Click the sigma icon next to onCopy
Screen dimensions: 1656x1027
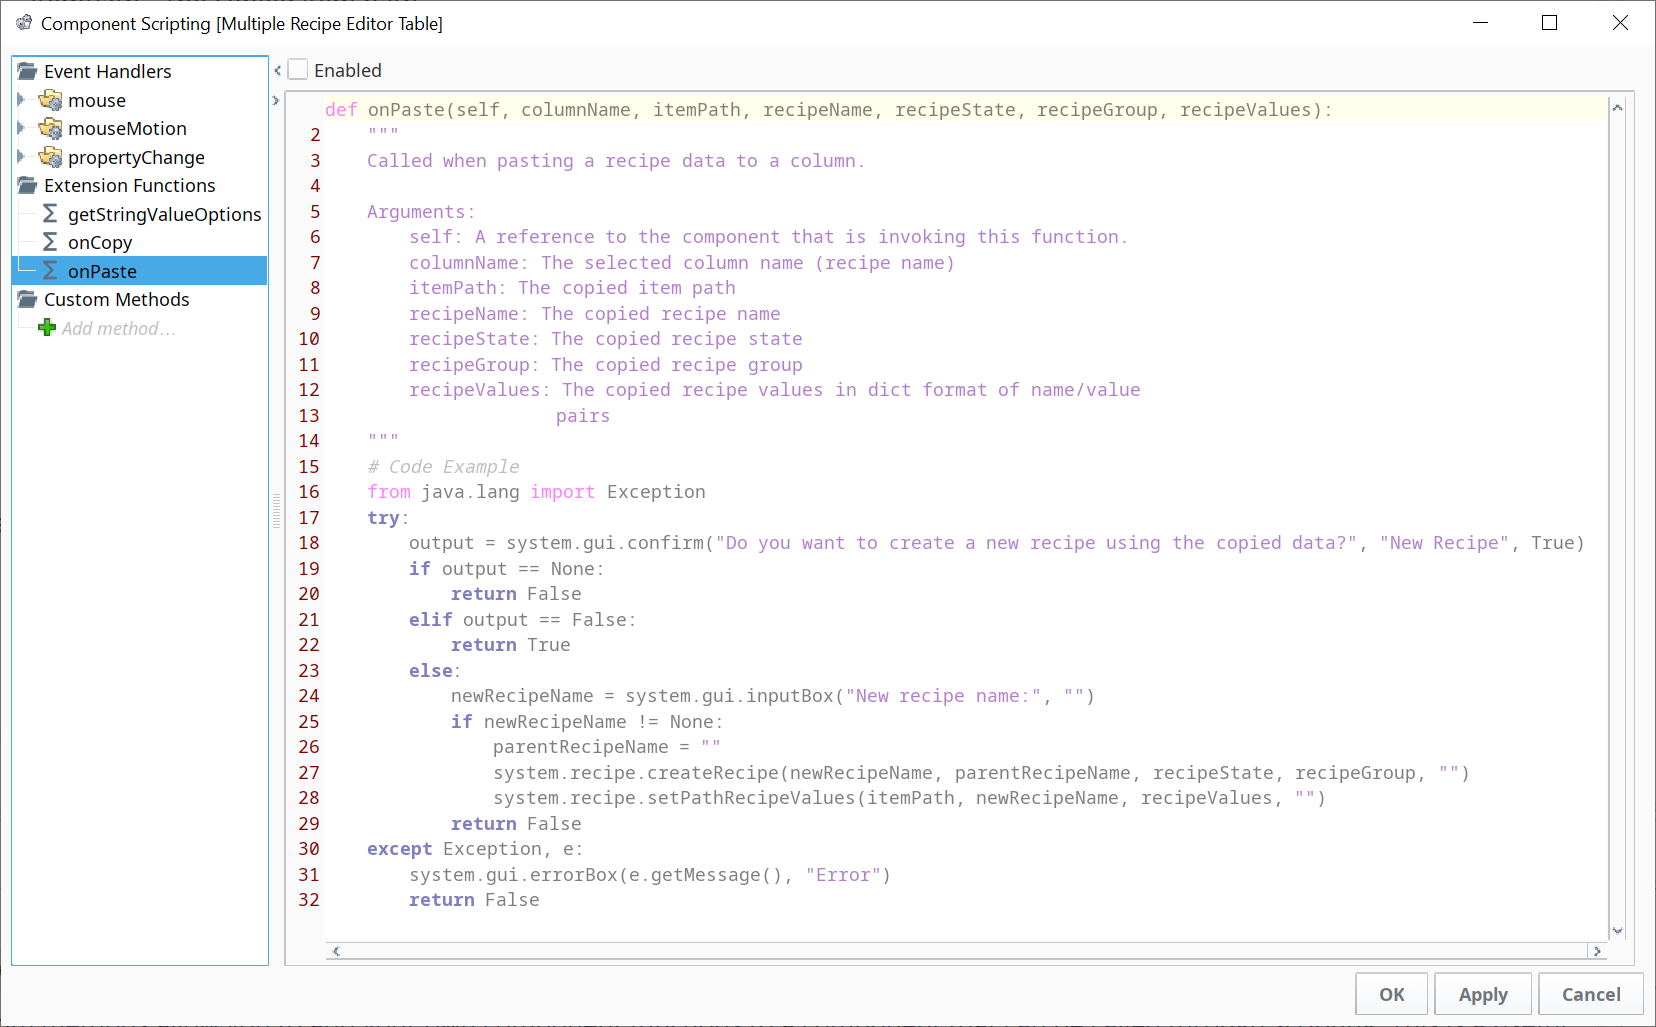point(50,242)
